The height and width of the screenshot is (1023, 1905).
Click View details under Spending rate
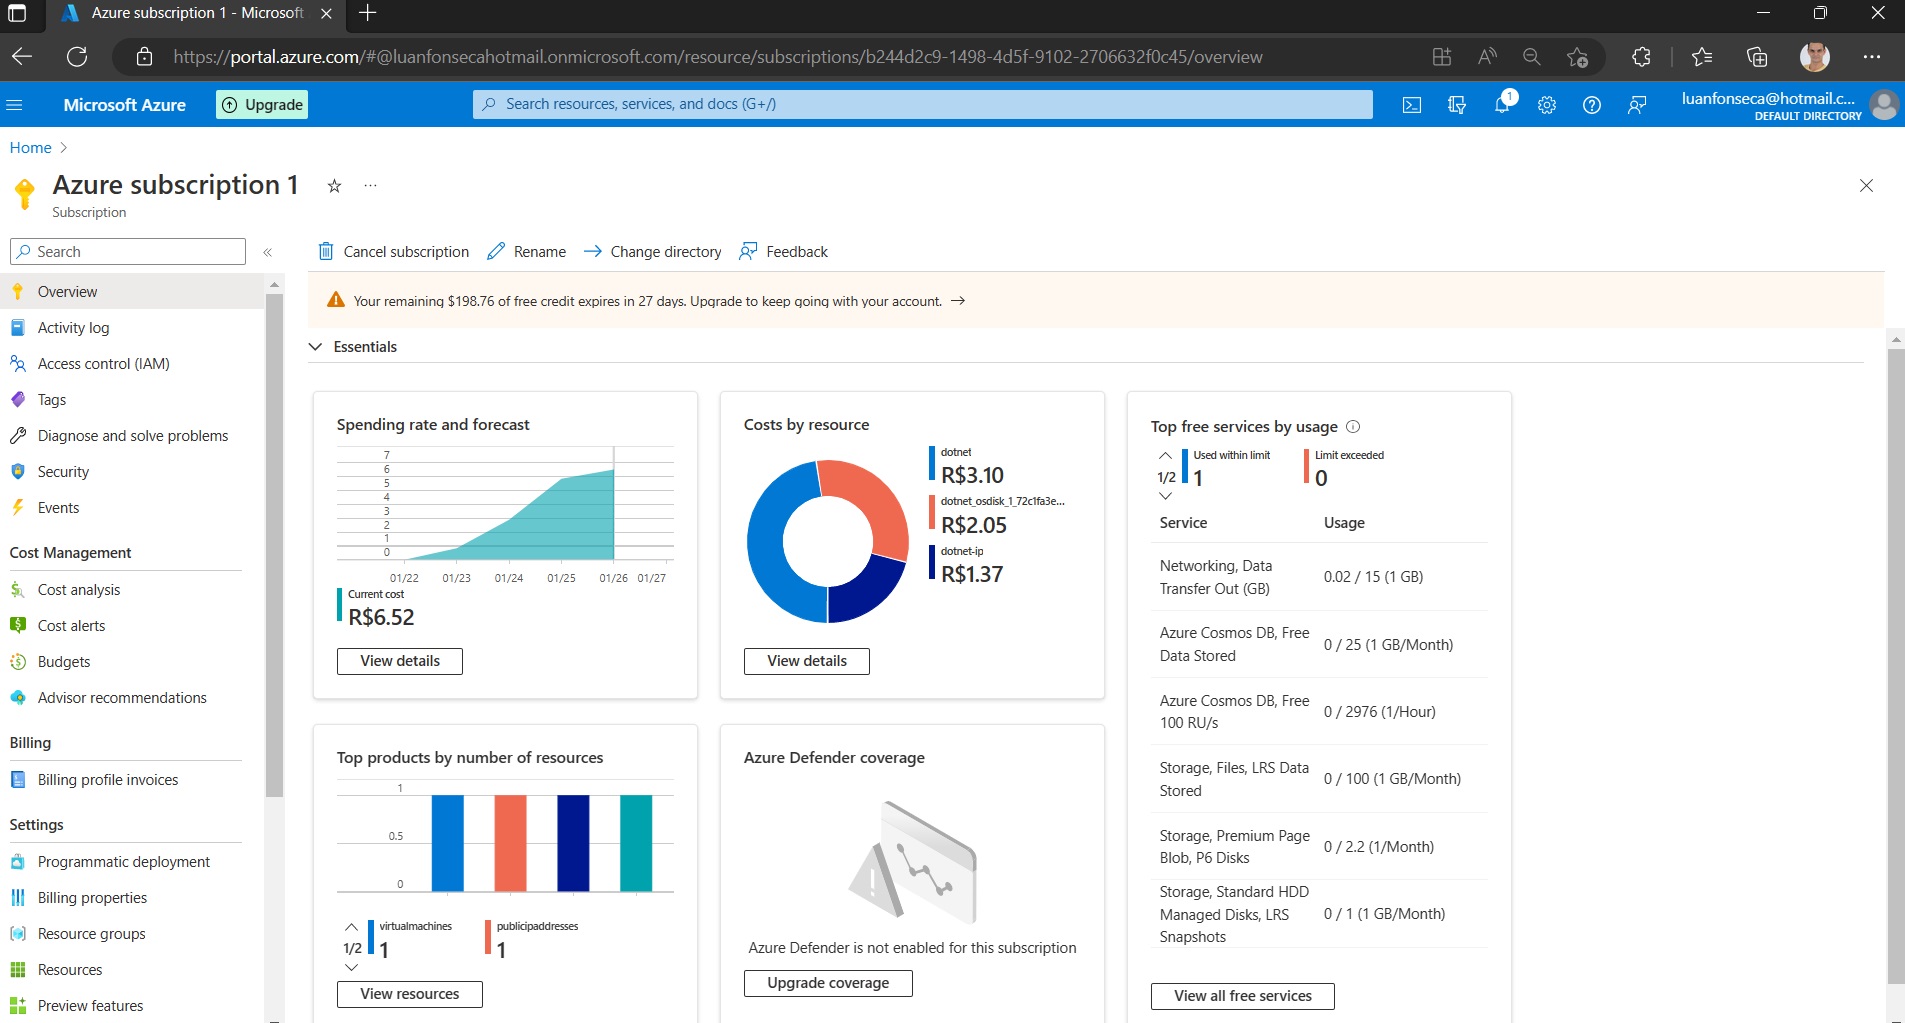(400, 661)
